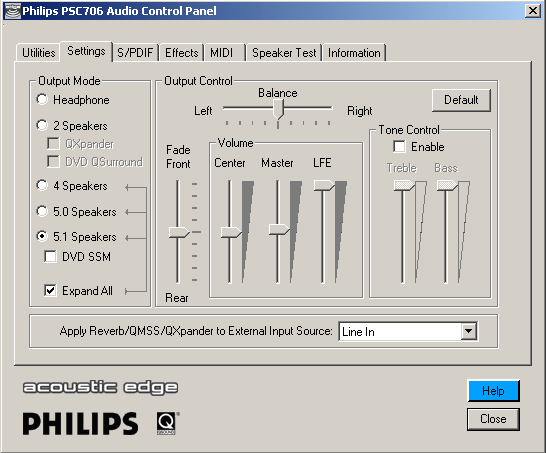Select the 5.1 Speakers radio button
Viewport: 546px width, 453px height.
tap(42, 236)
